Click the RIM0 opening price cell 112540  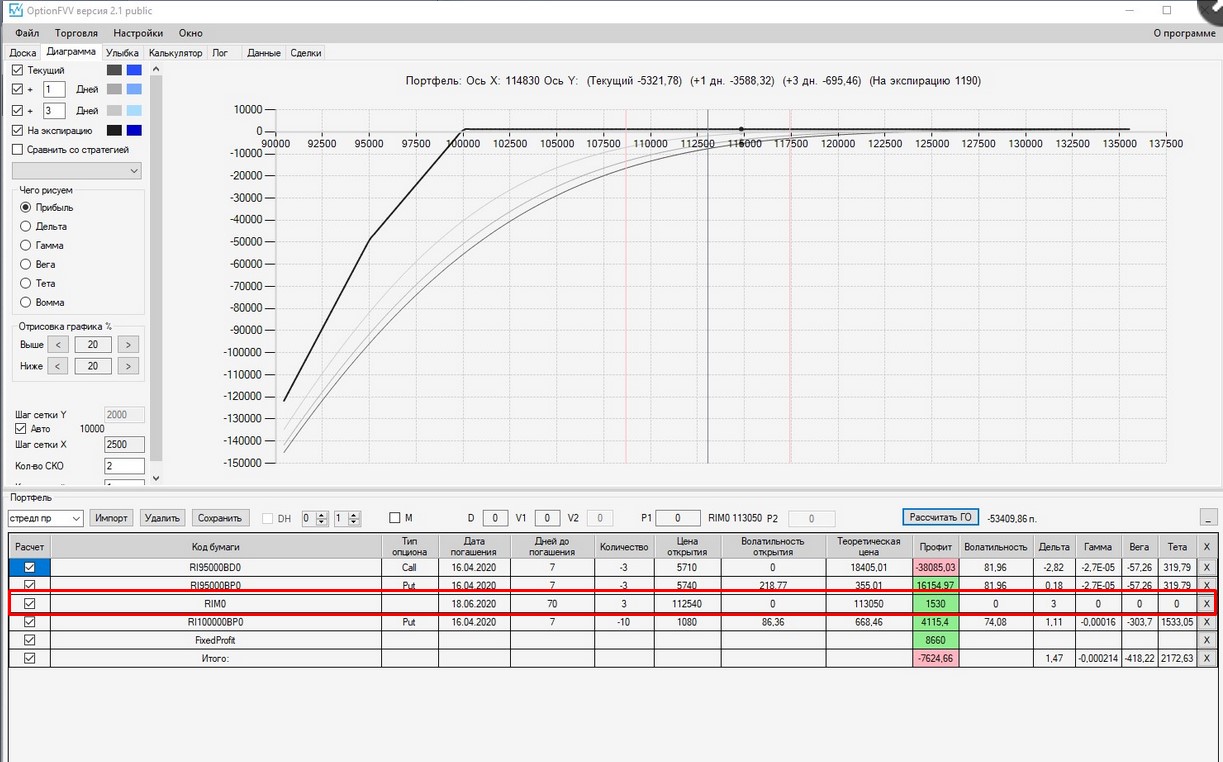pyautogui.click(x=687, y=603)
